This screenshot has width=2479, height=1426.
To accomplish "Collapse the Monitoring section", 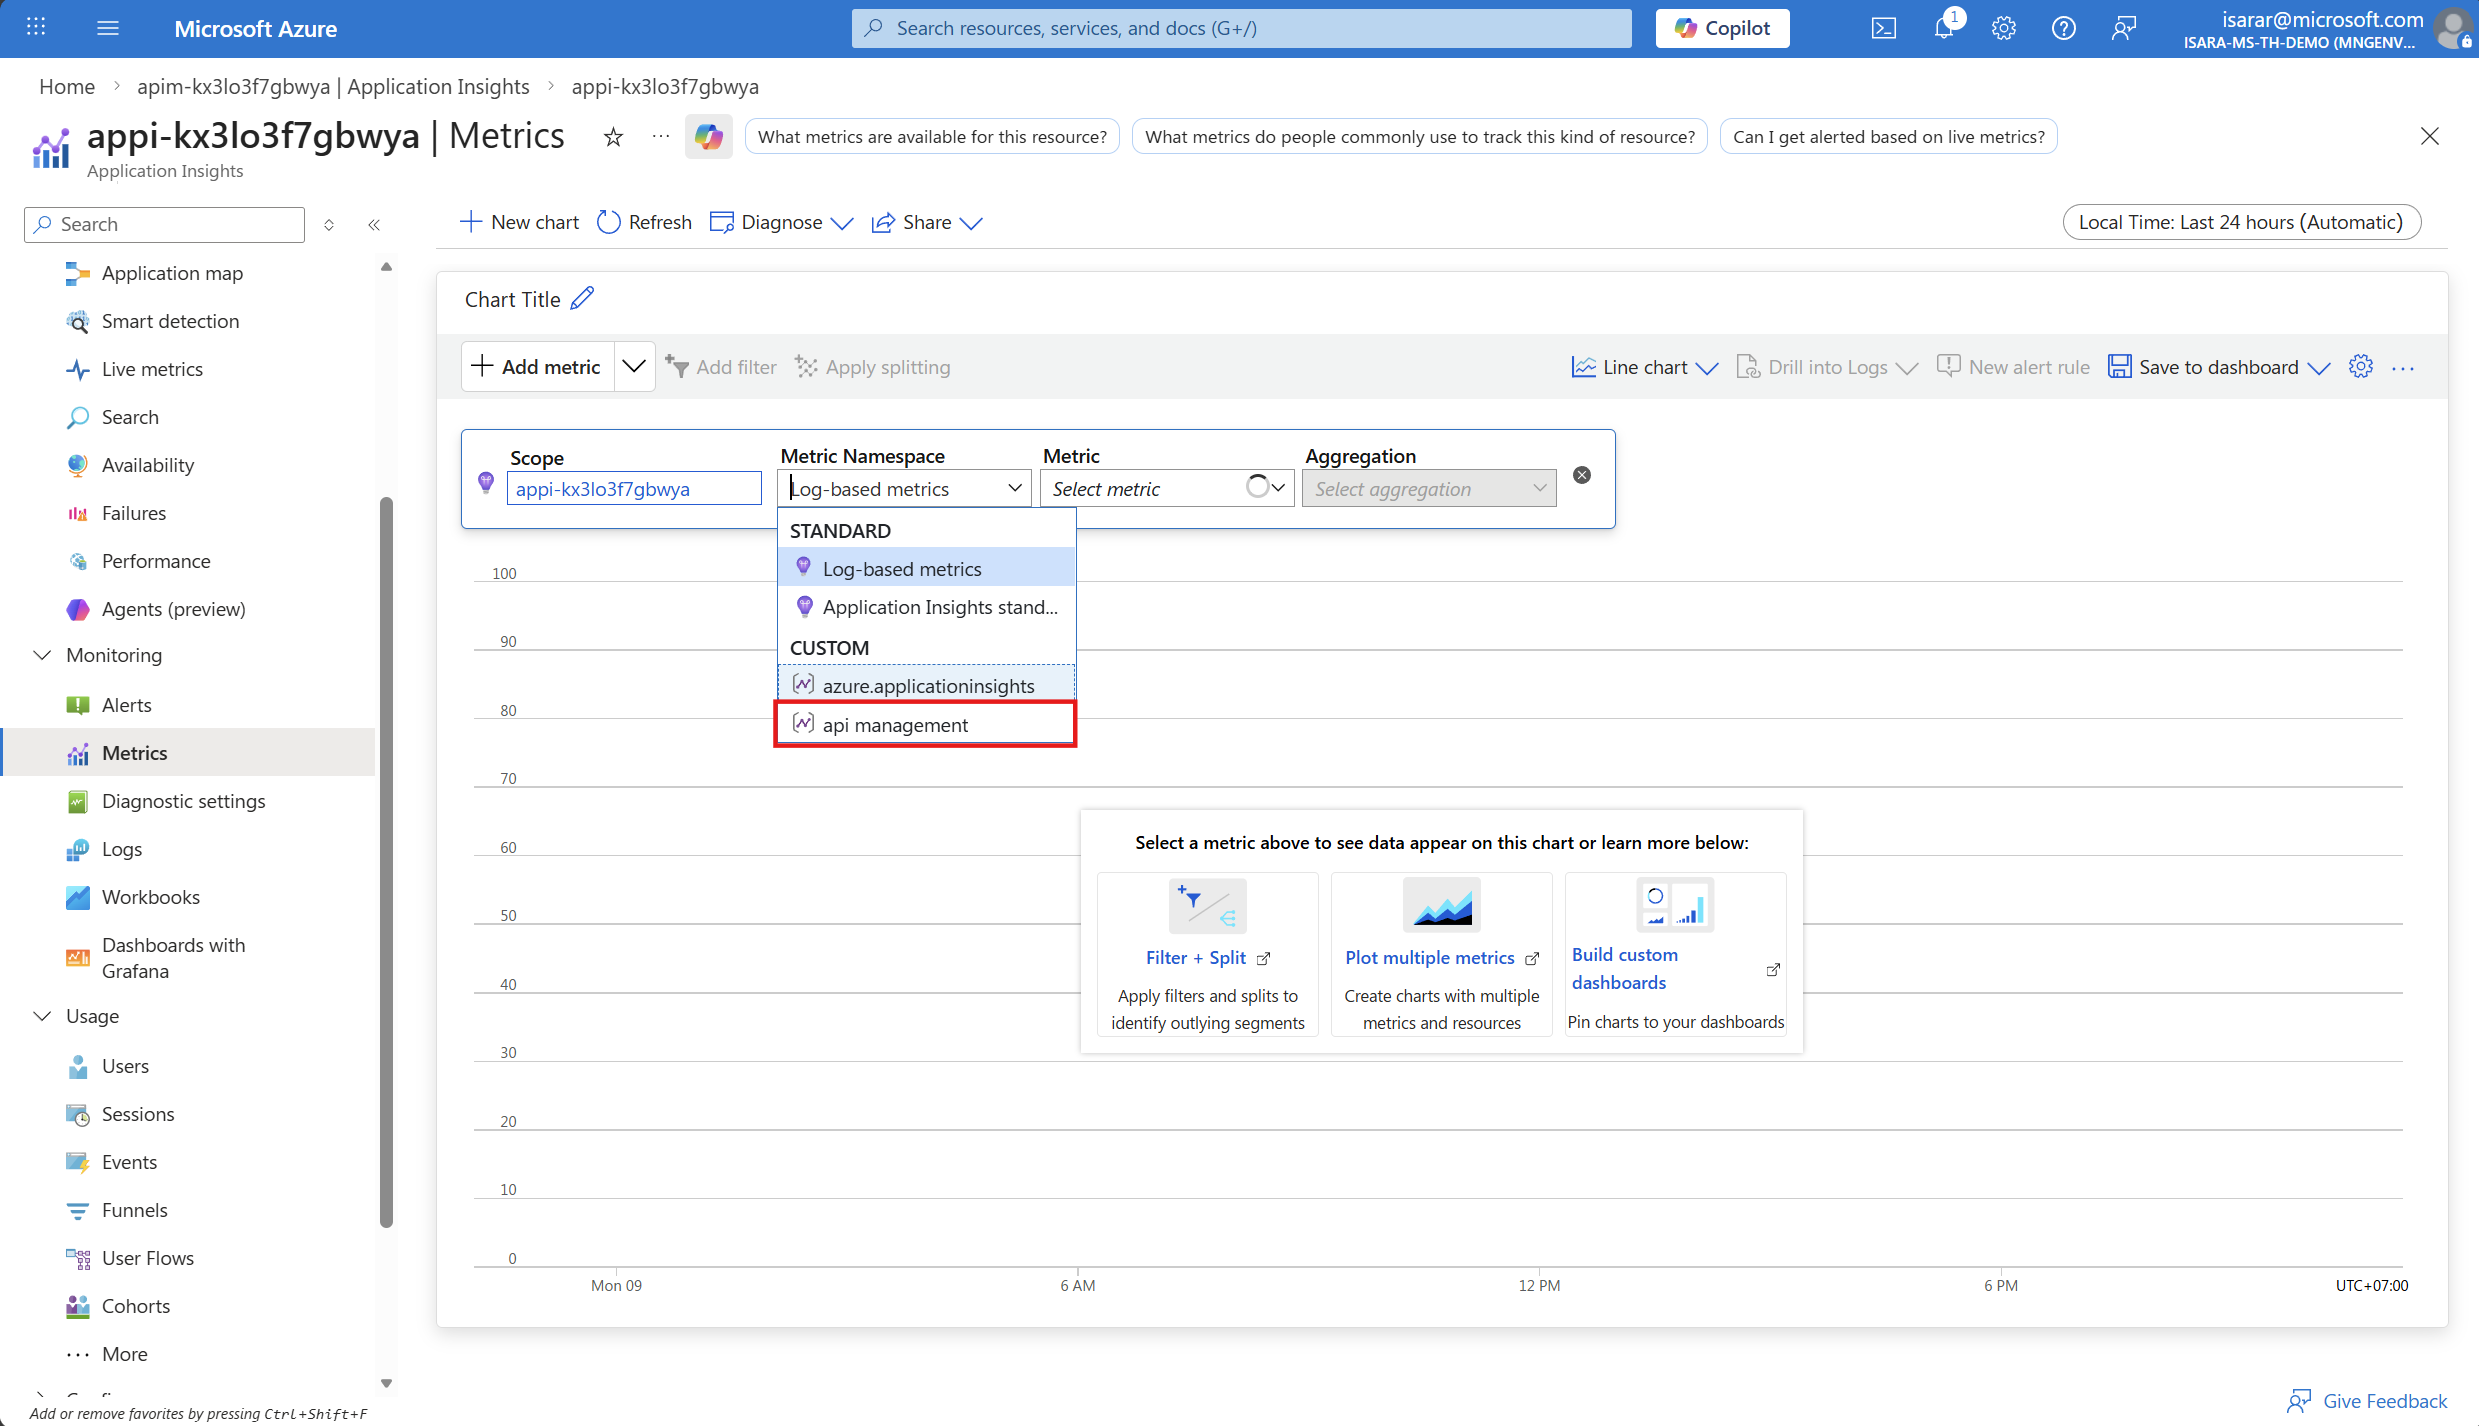I will point(42,655).
